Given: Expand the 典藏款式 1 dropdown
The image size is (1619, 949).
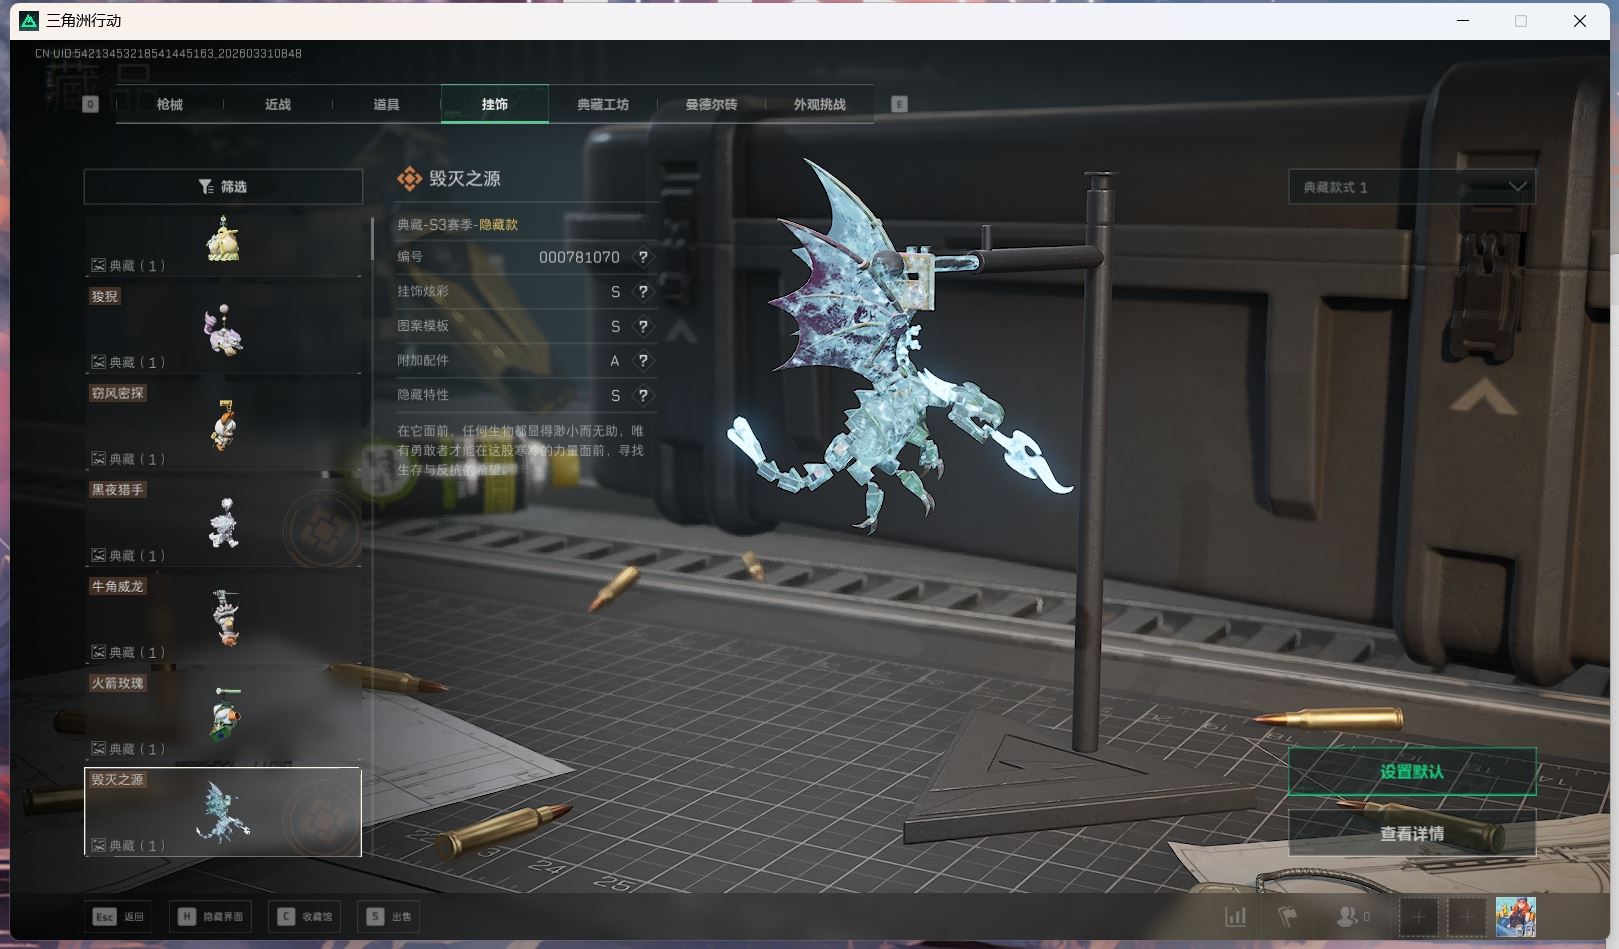Looking at the screenshot, I should coord(1411,187).
